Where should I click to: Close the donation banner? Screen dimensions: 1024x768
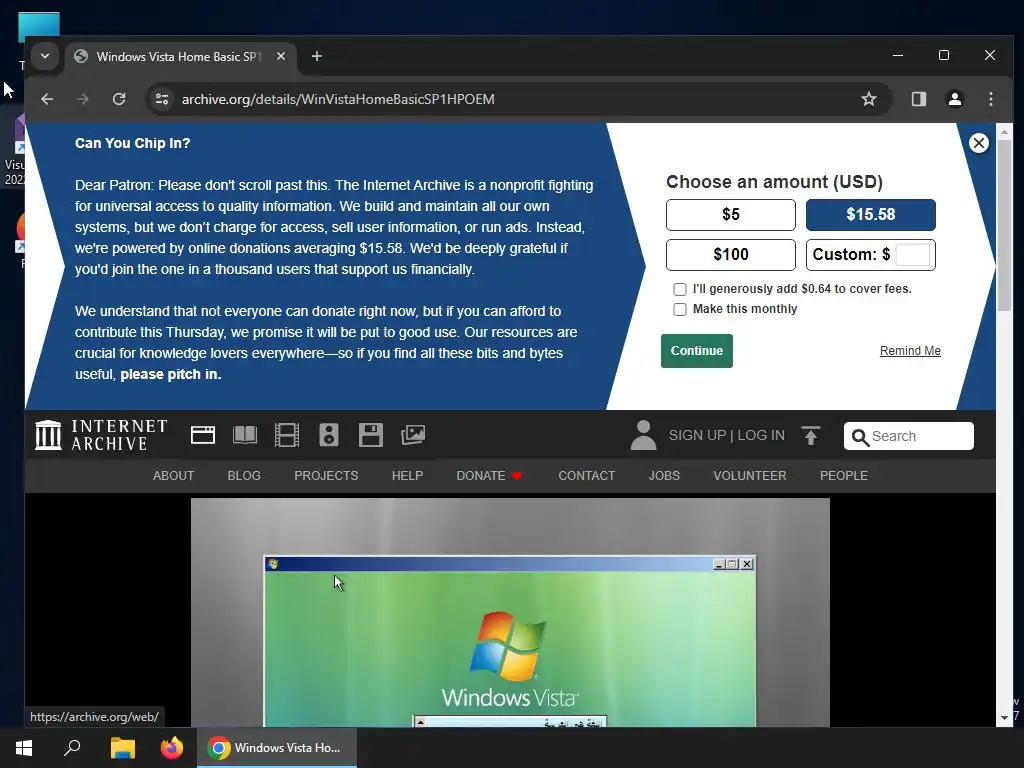point(978,143)
